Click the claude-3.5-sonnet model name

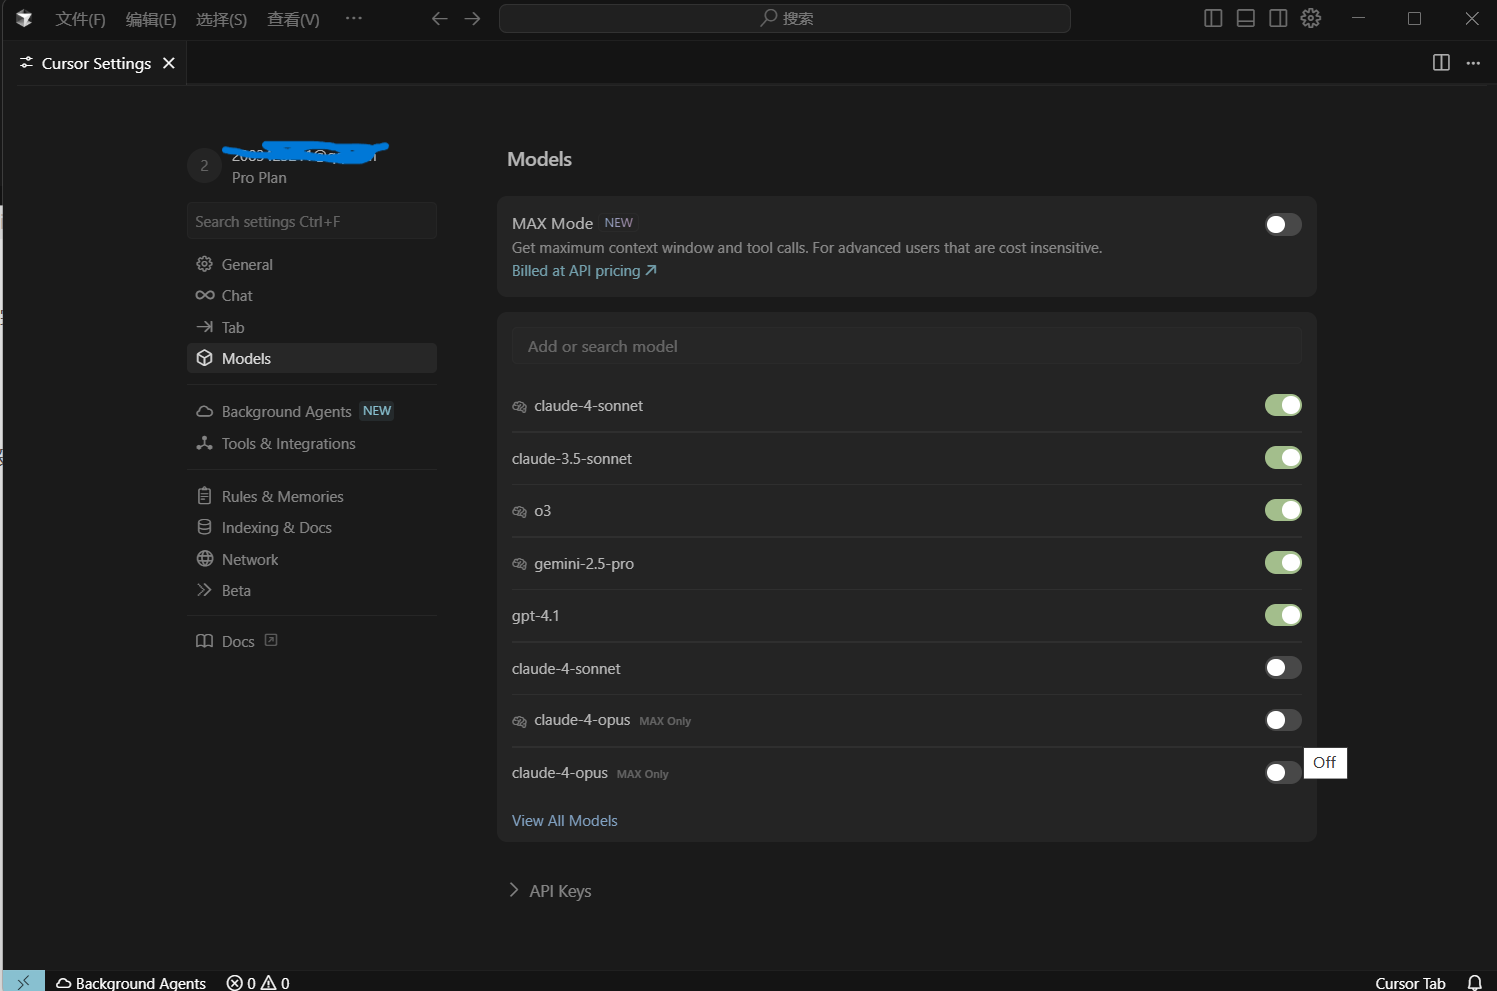point(572,459)
